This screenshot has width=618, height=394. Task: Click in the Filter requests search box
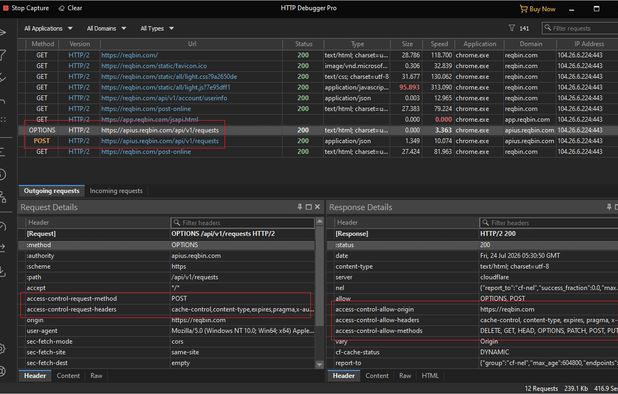pos(580,28)
